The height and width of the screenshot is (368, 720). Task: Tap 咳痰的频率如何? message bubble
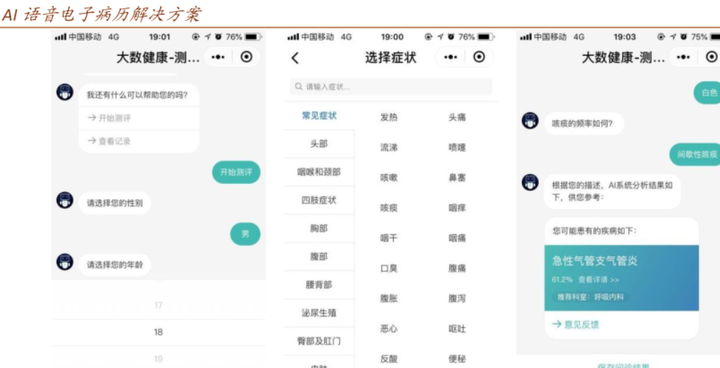click(584, 124)
